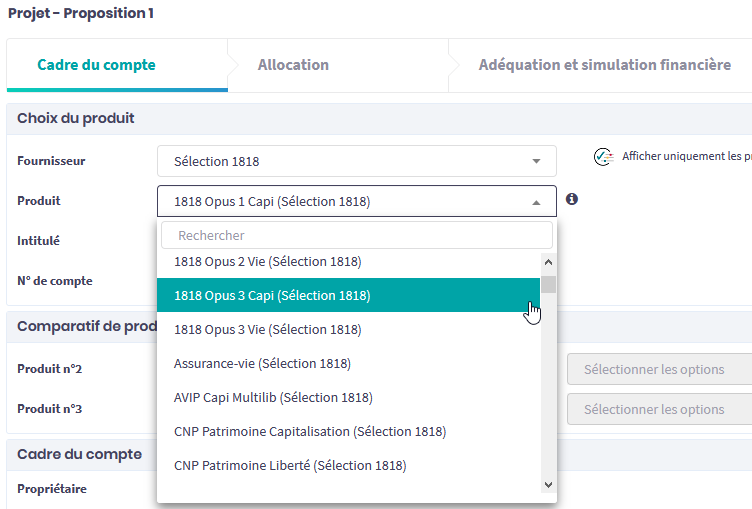The width and height of the screenshot is (752, 509).
Task: Toggle Afficher uniquement les produits filter
Action: click(x=685, y=157)
